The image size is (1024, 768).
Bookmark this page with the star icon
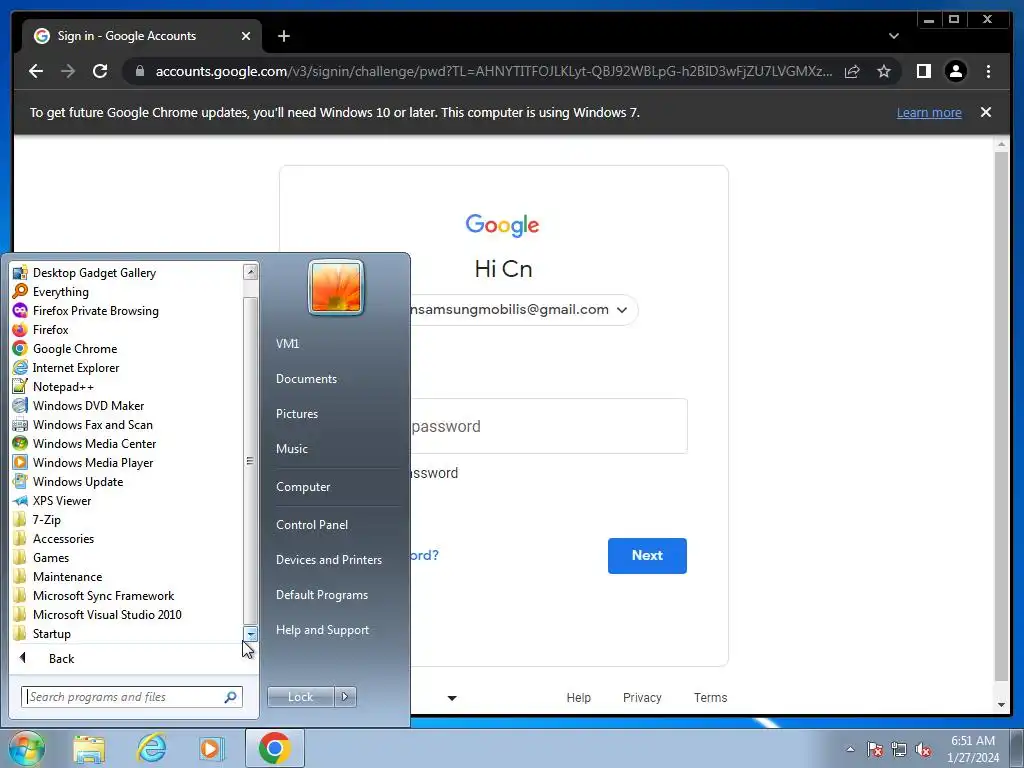[884, 71]
